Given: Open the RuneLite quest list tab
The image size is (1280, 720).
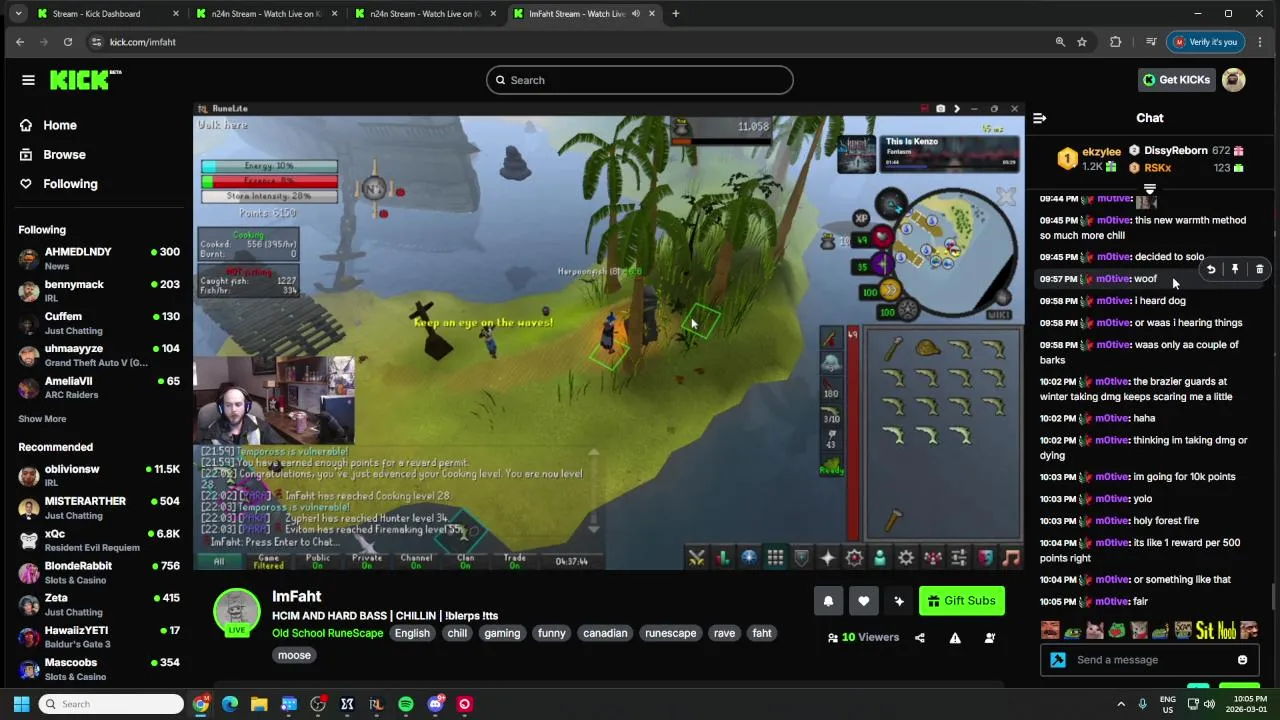Looking at the screenshot, I should pos(748,558).
